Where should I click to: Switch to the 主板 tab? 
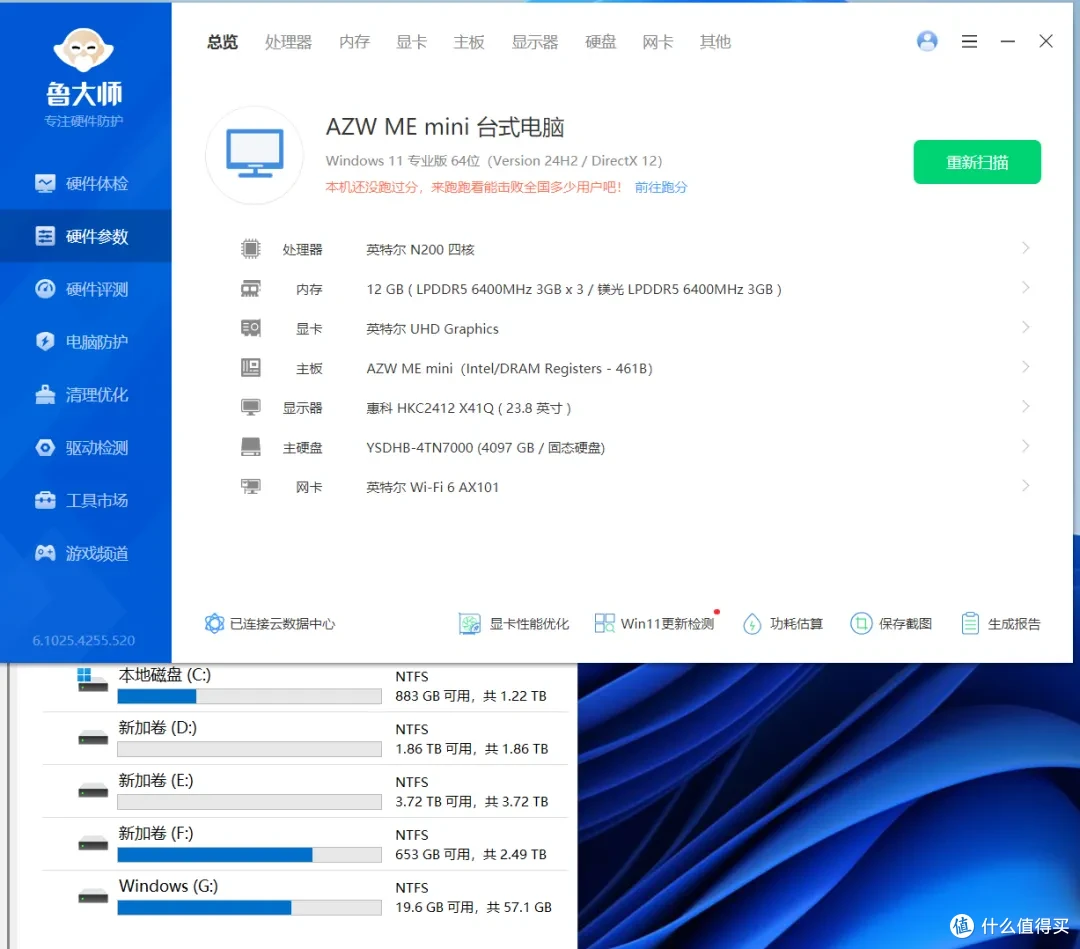(469, 42)
